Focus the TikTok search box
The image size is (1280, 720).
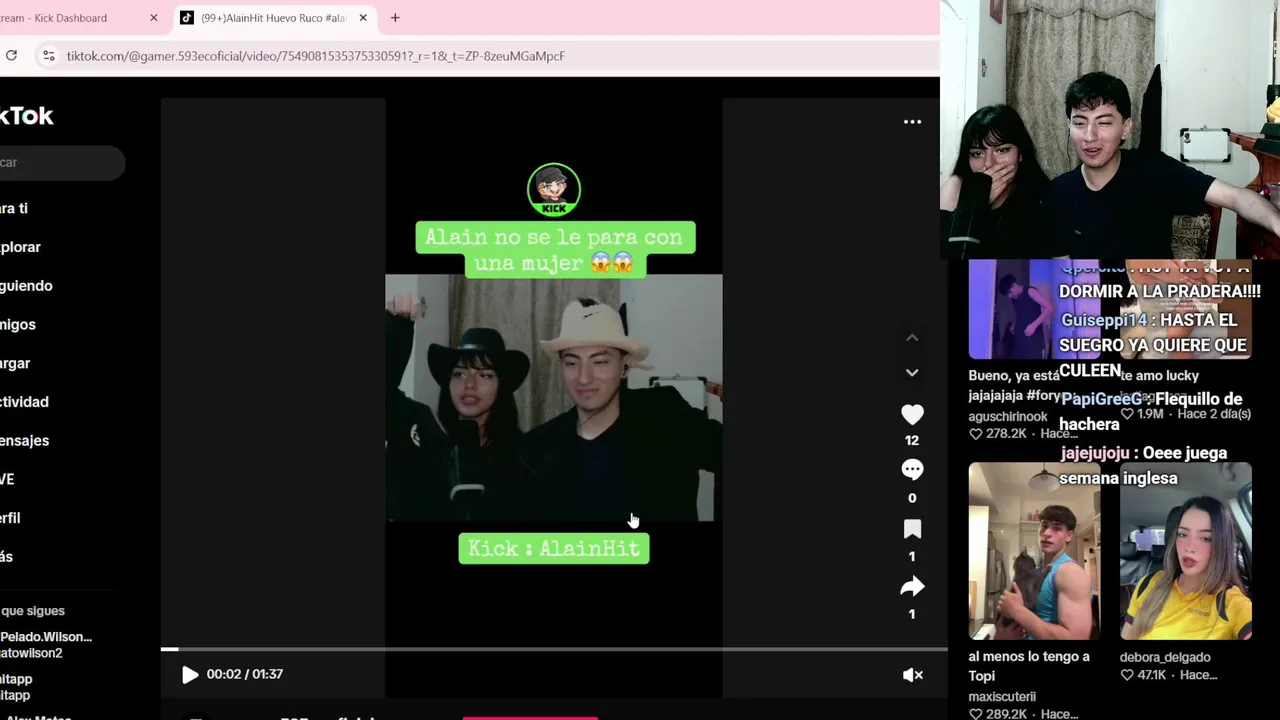(x=62, y=162)
